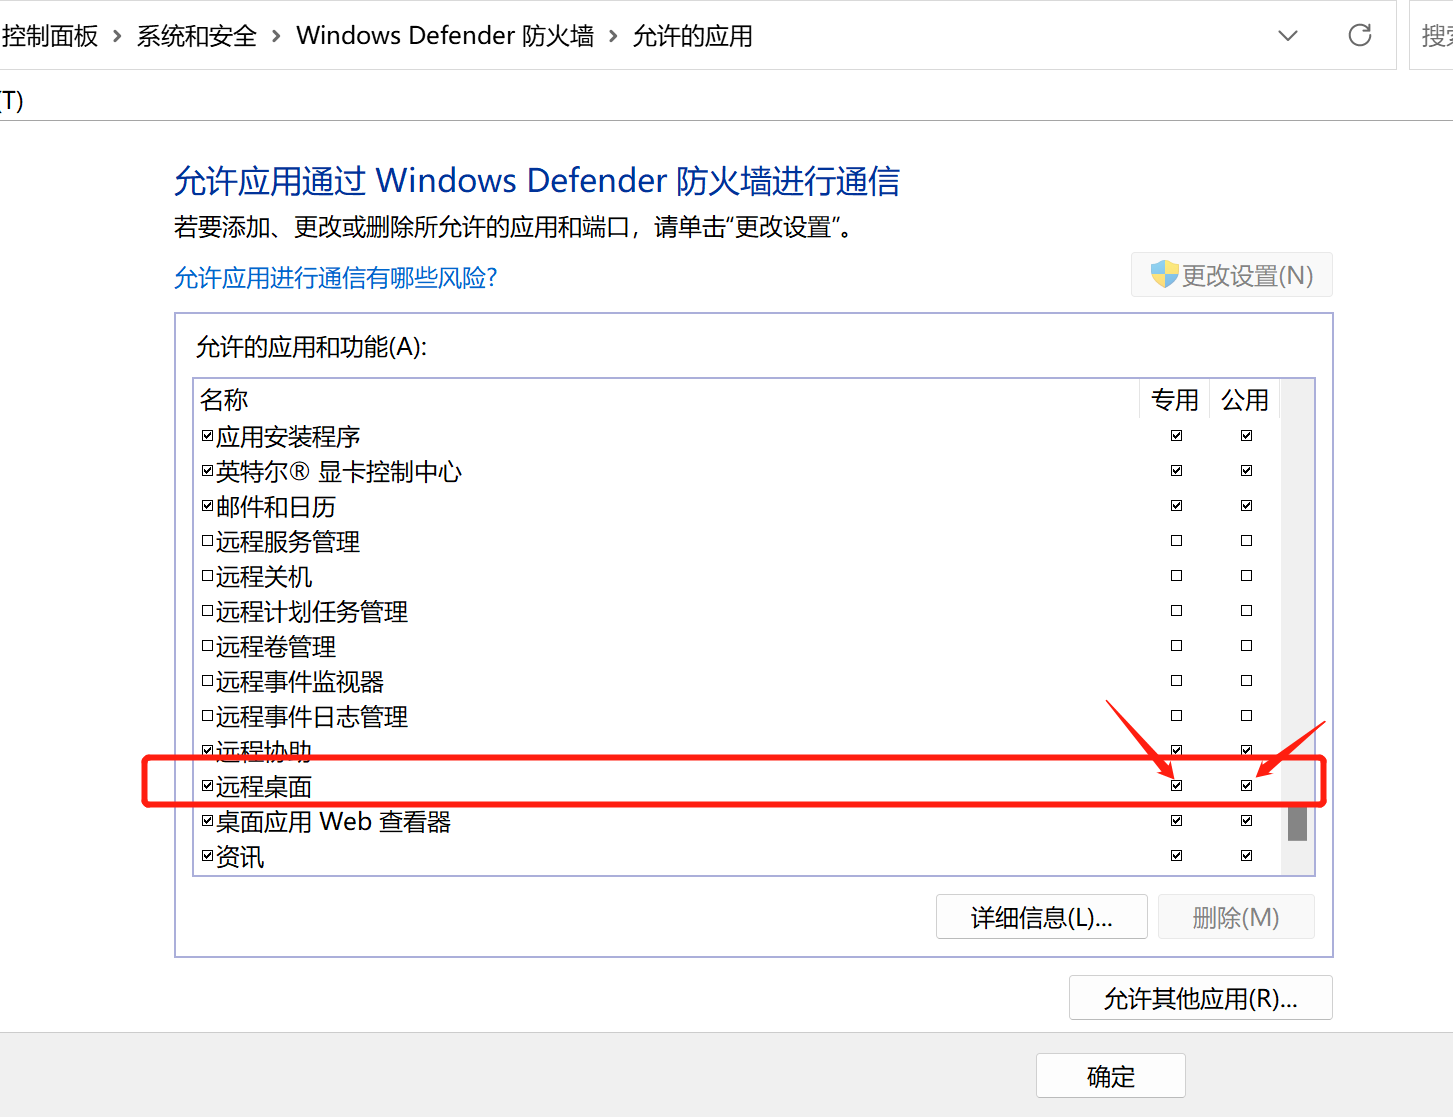Enable 专用 for 远程计划任务管理
The height and width of the screenshot is (1117, 1453).
coord(1176,611)
